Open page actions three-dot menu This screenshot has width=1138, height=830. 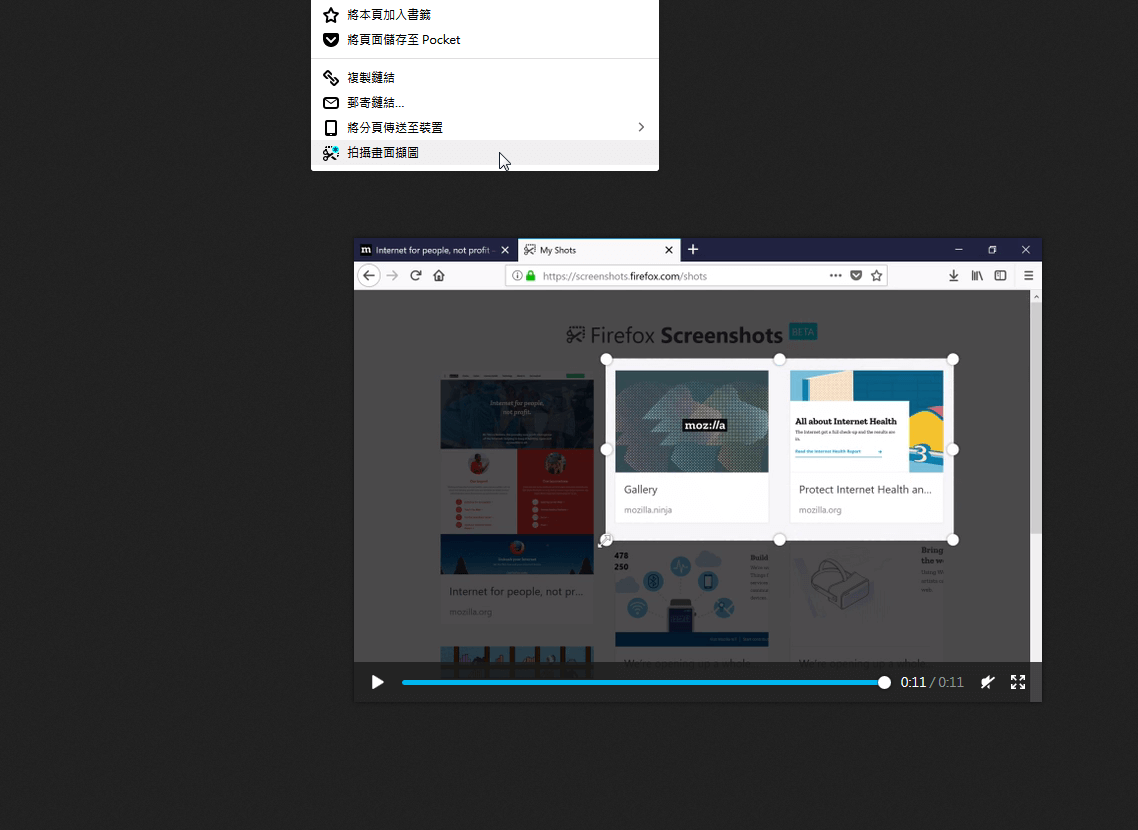tap(835, 276)
